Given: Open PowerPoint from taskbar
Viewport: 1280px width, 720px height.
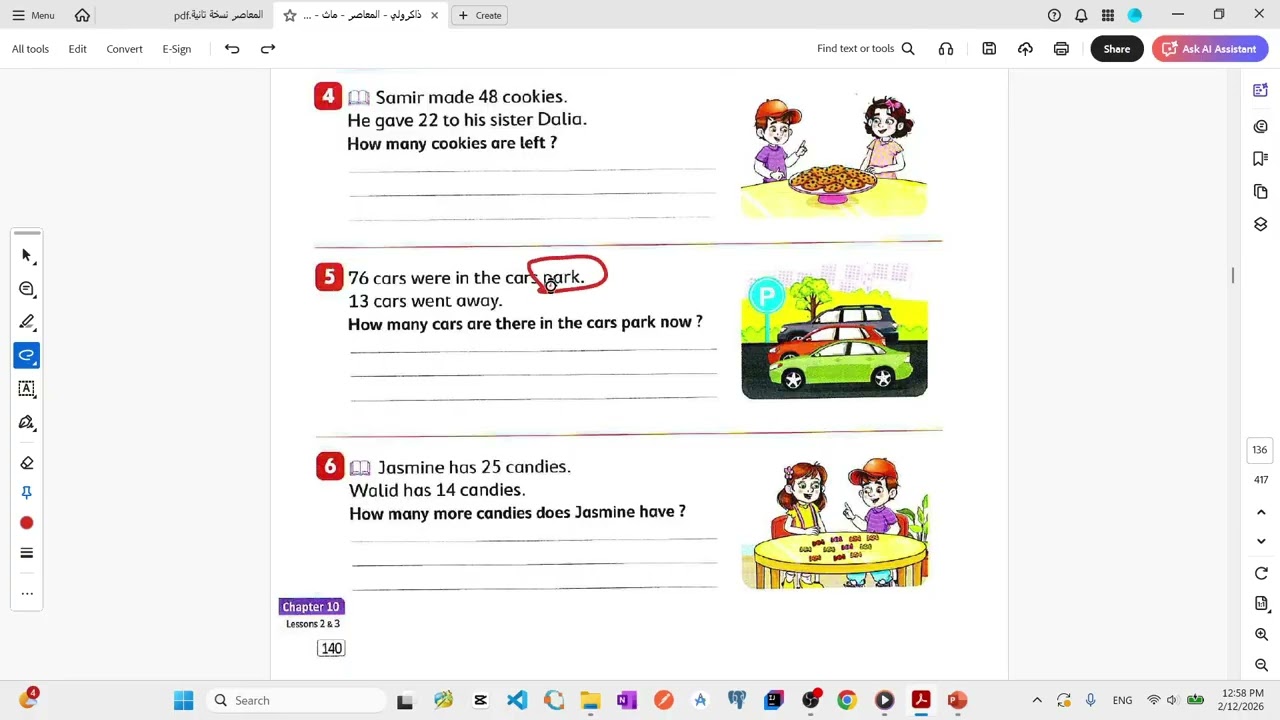Looking at the screenshot, I should pyautogui.click(x=957, y=700).
